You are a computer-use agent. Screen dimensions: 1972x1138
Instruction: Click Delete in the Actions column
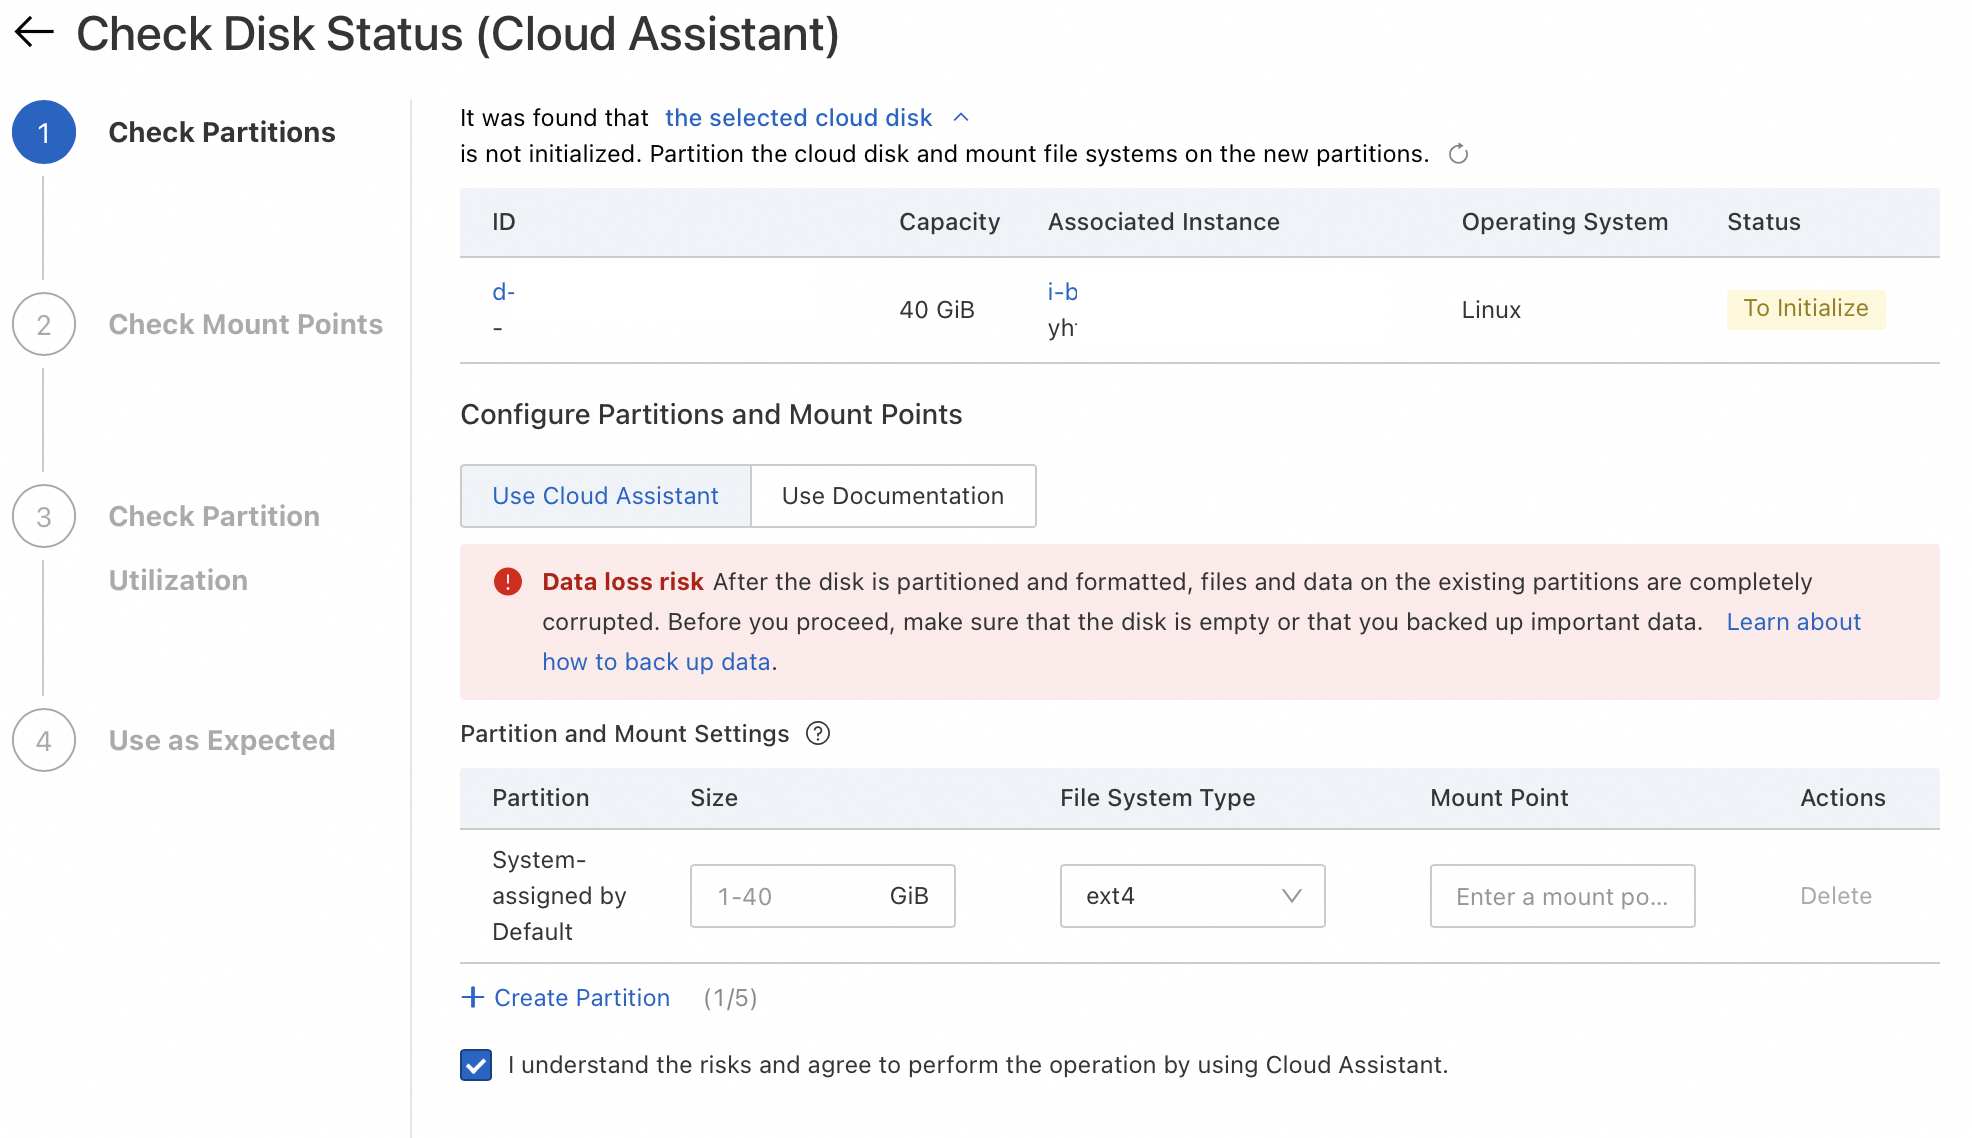pos(1836,896)
